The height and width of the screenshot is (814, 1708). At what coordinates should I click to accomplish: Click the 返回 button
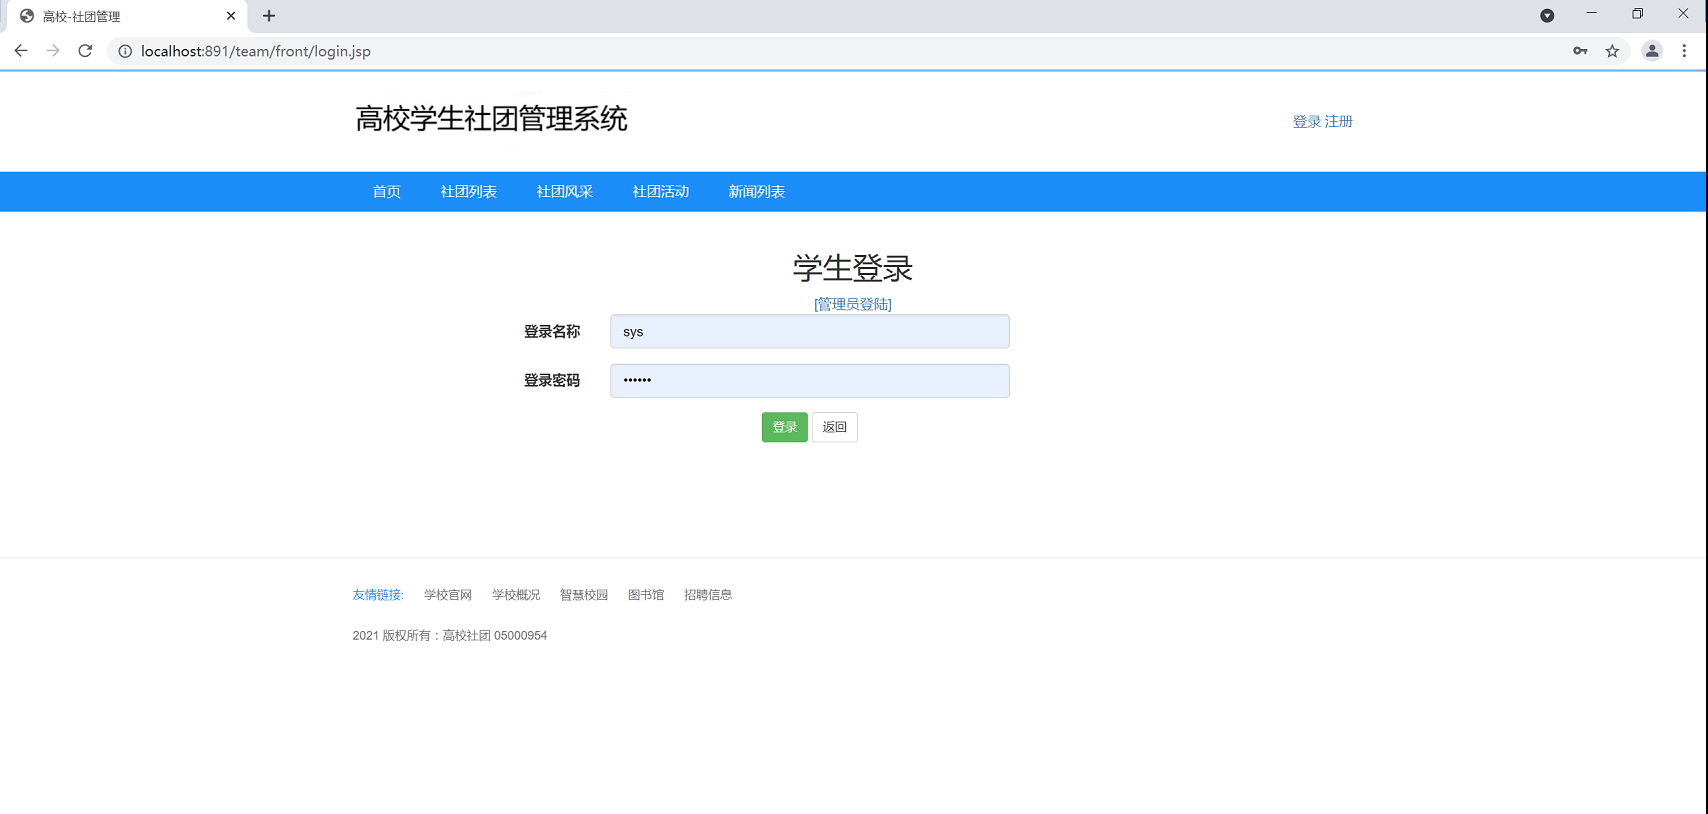click(x=834, y=427)
